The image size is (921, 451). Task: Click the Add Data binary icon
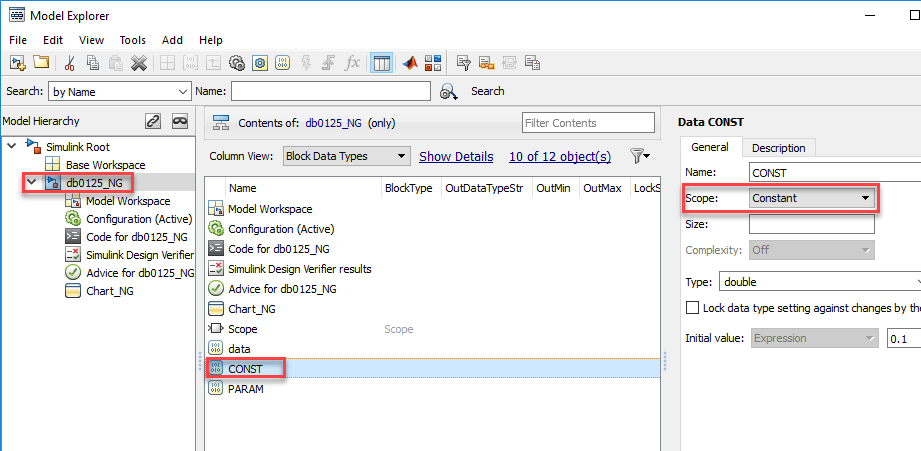283,63
